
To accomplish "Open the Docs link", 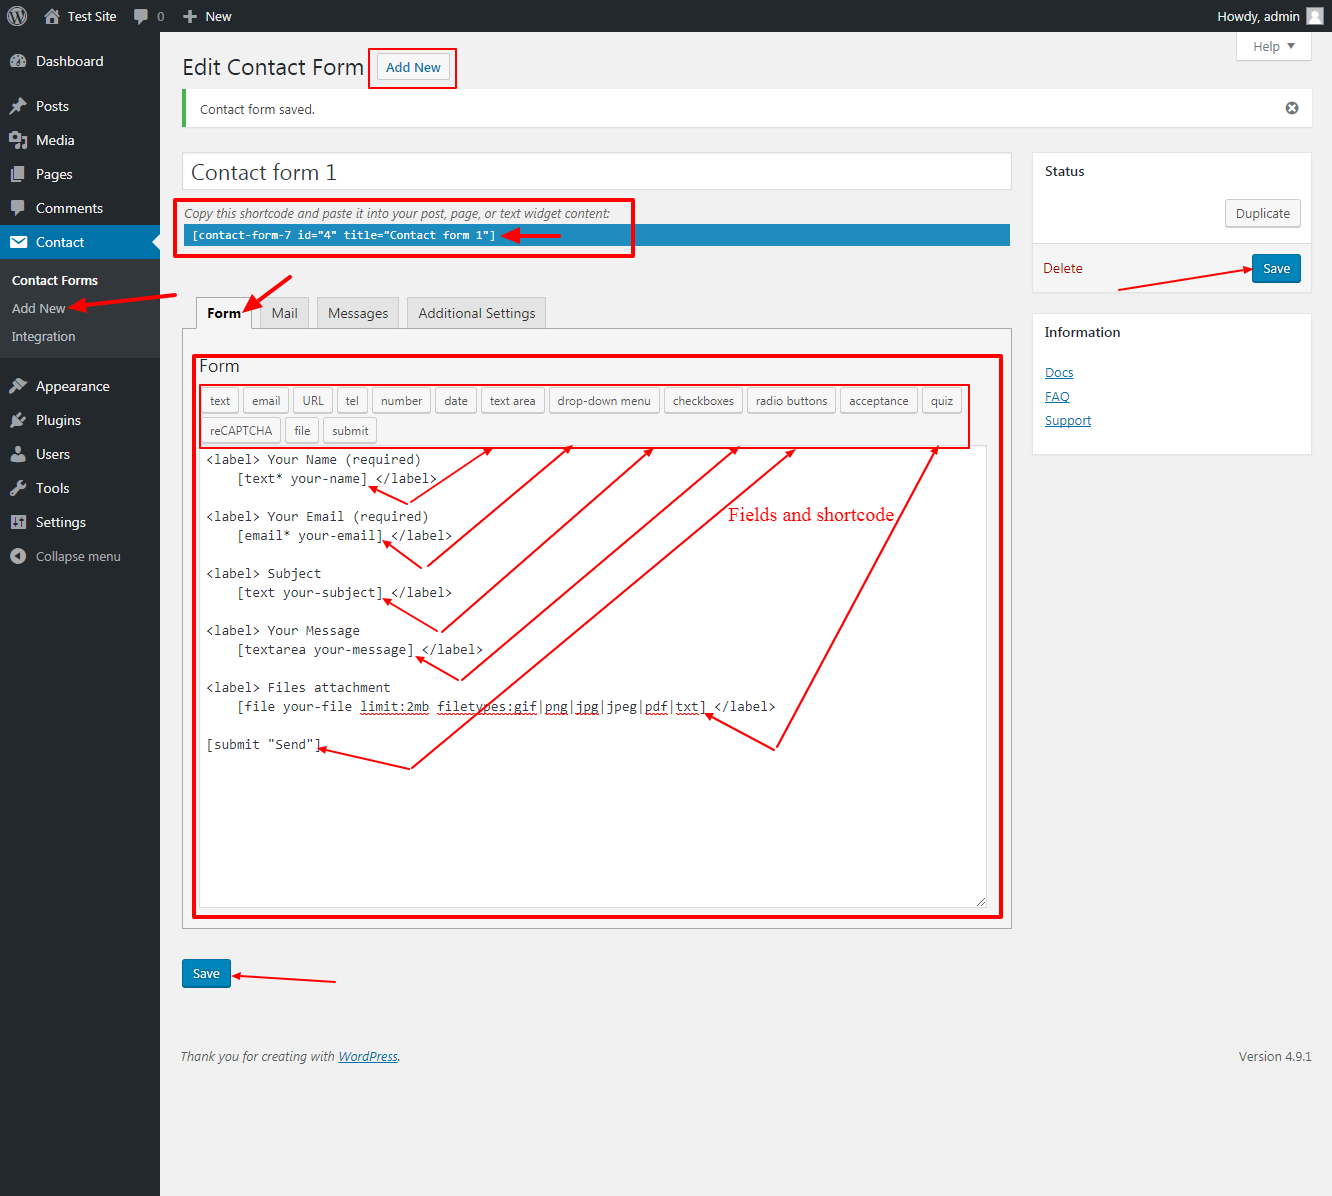I will pyautogui.click(x=1059, y=372).
